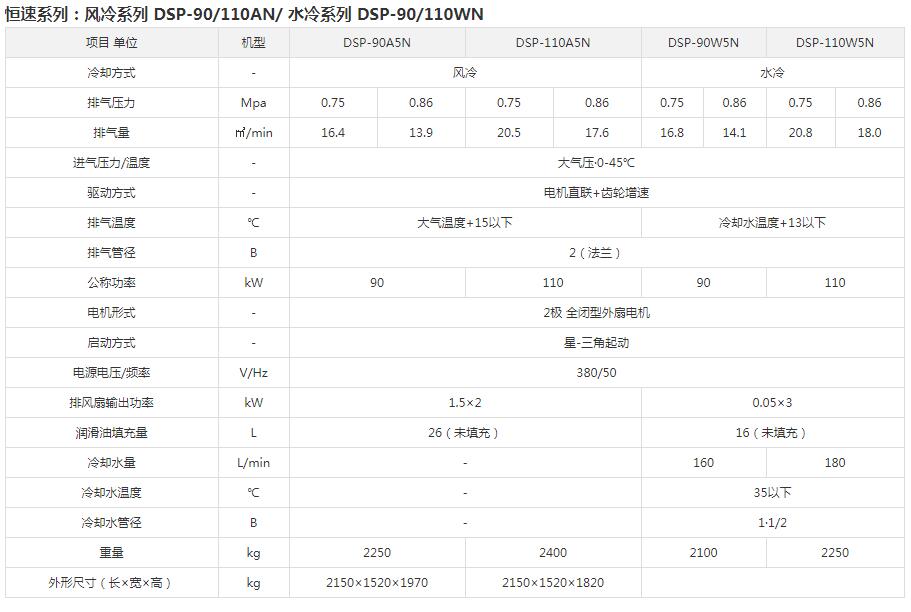Viewport: 911px width, 612px height.
Task: Click the 排气管径 row label
Action: point(112,253)
